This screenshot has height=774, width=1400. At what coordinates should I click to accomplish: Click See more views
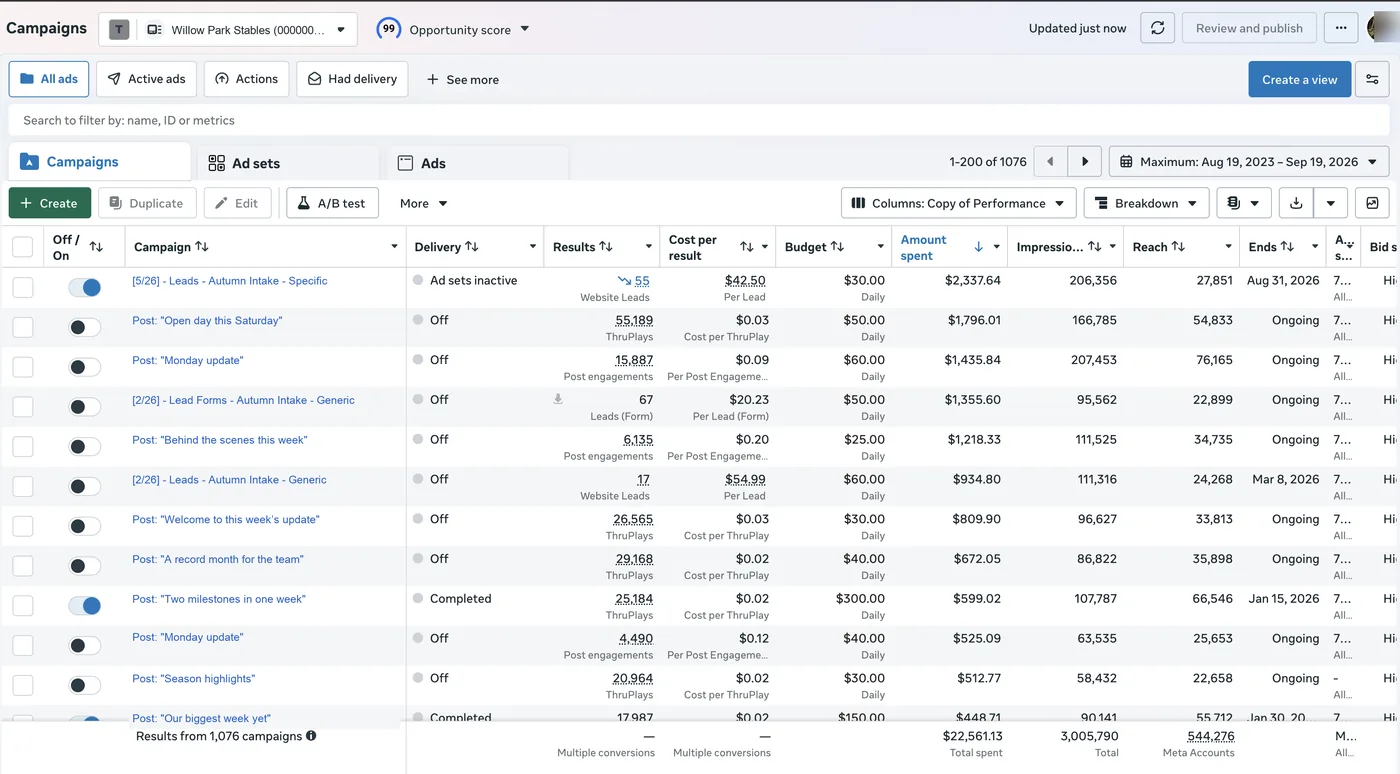pyautogui.click(x=462, y=79)
